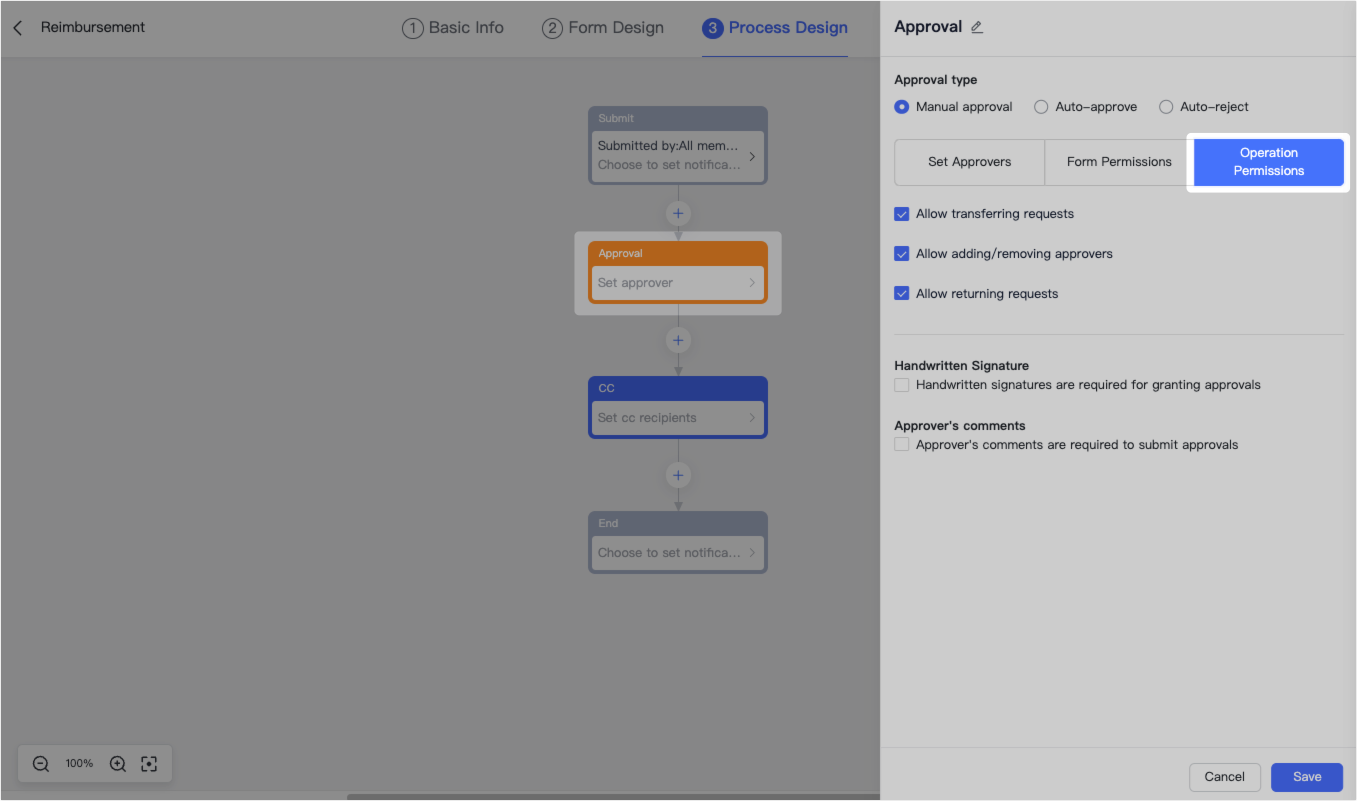Enable the handwritten signature requirement
The width and height of the screenshot is (1357, 801).
point(902,385)
